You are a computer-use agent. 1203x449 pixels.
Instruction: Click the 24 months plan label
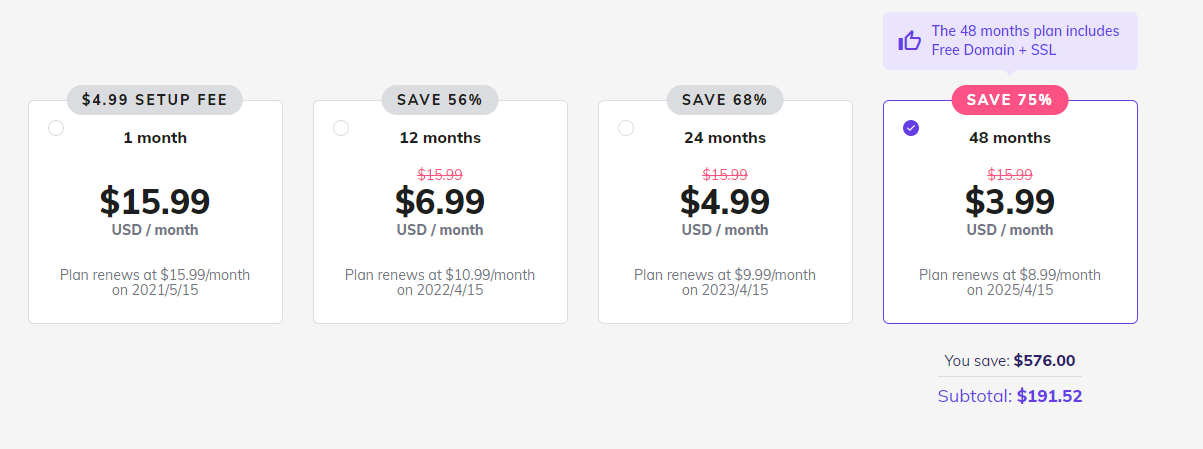725,138
